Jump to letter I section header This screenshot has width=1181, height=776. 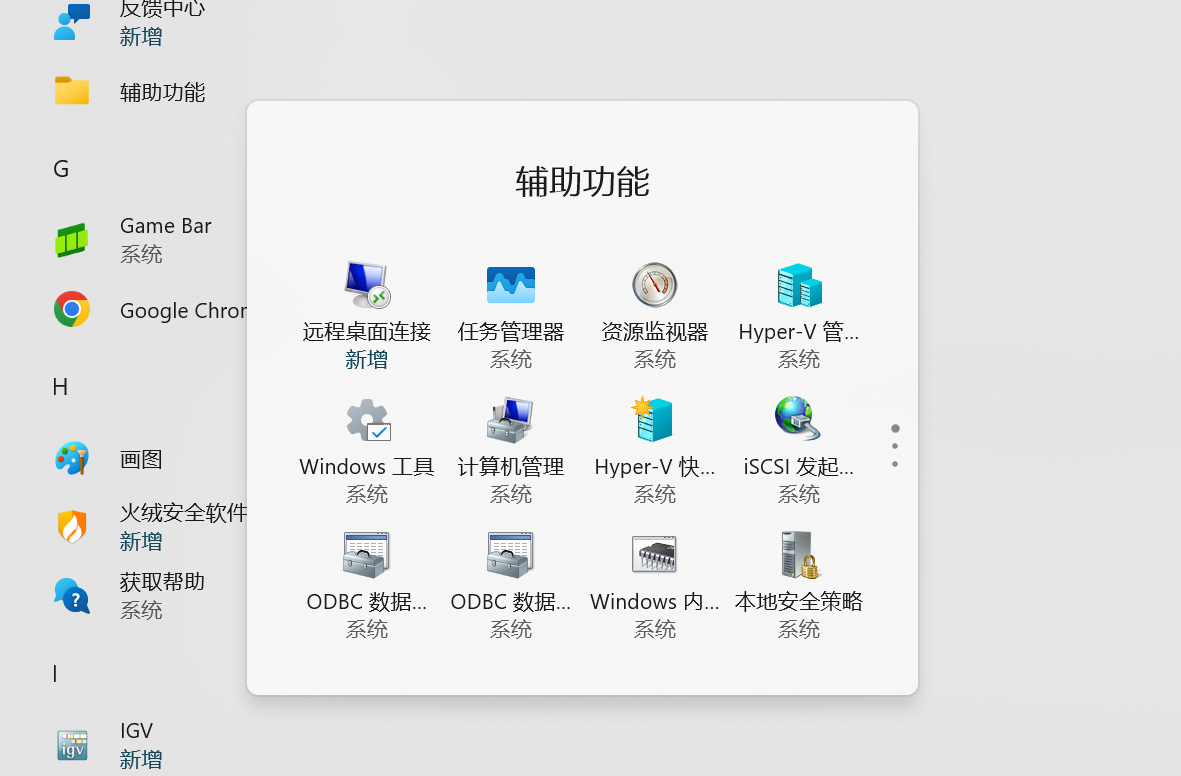click(x=55, y=674)
